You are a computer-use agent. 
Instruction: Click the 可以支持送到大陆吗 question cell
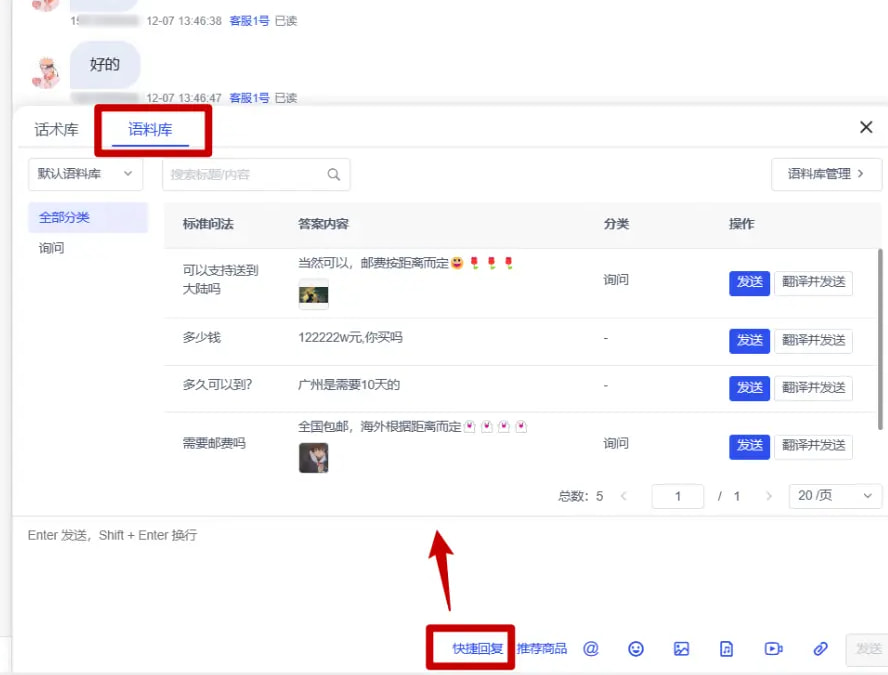220,280
